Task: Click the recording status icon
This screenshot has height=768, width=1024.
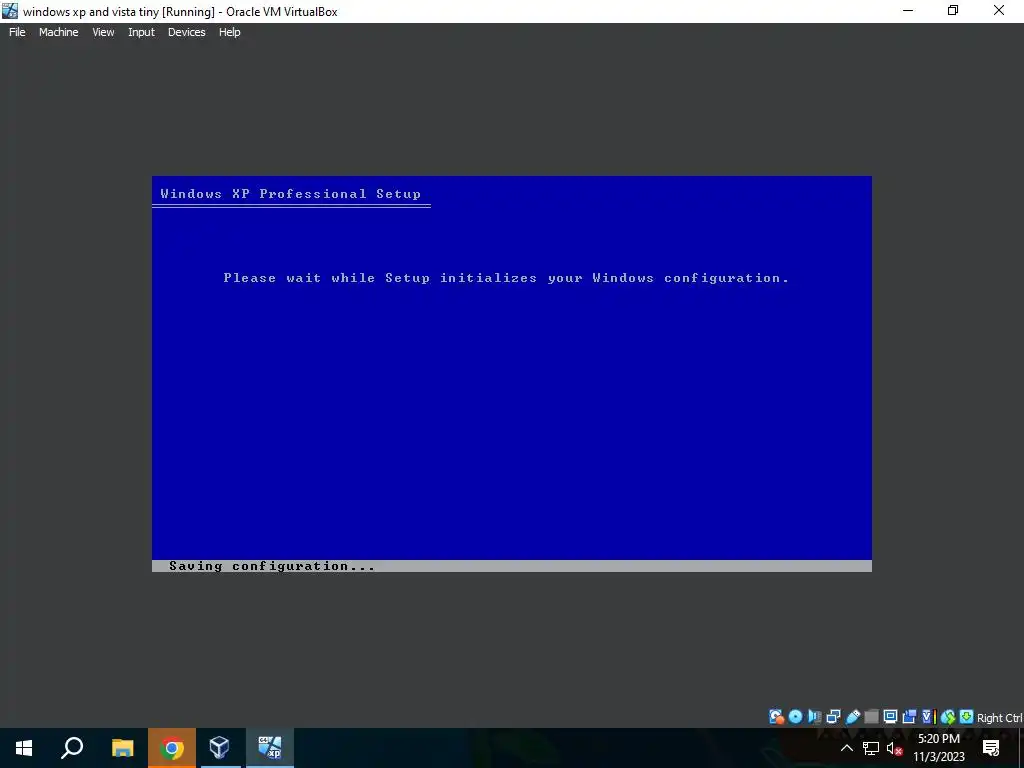Action: [909, 716]
